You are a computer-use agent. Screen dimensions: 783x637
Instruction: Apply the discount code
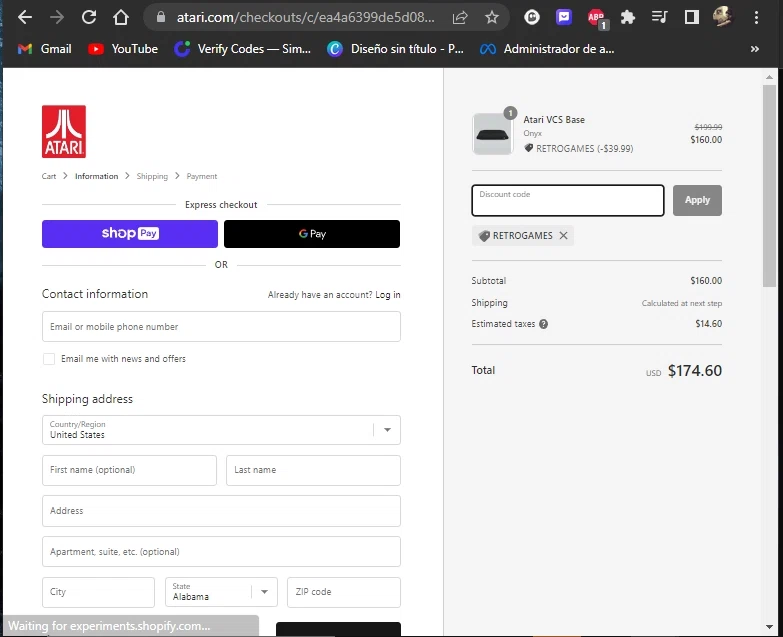(697, 200)
